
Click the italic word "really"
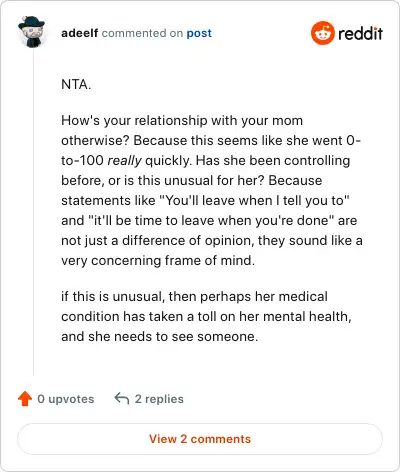tap(125, 161)
